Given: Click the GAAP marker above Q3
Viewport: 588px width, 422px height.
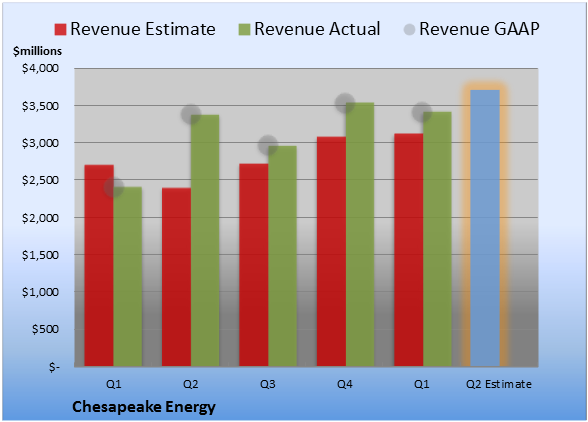Looking at the screenshot, I should click(x=268, y=145).
